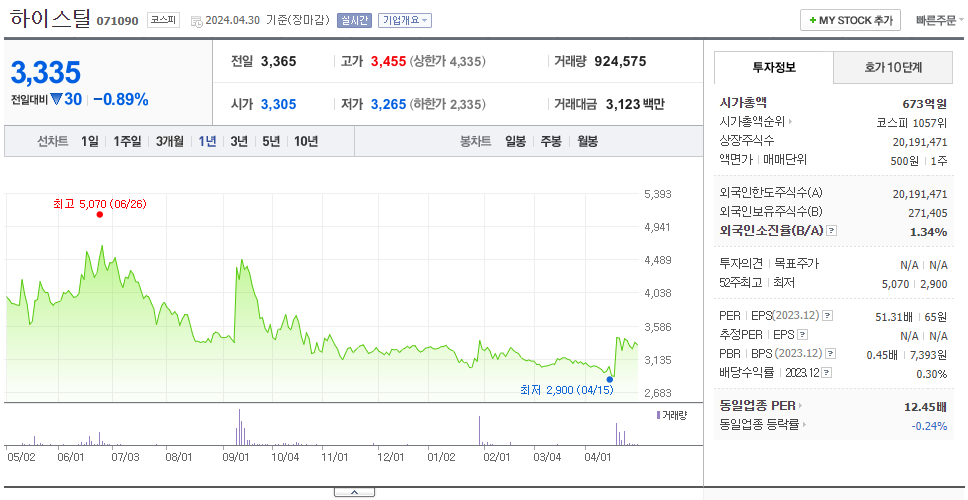Image resolution: width=968 pixels, height=500 pixels.
Task: Click the help icon next to 외국인소진율(B/A)
Action: pos(832,231)
